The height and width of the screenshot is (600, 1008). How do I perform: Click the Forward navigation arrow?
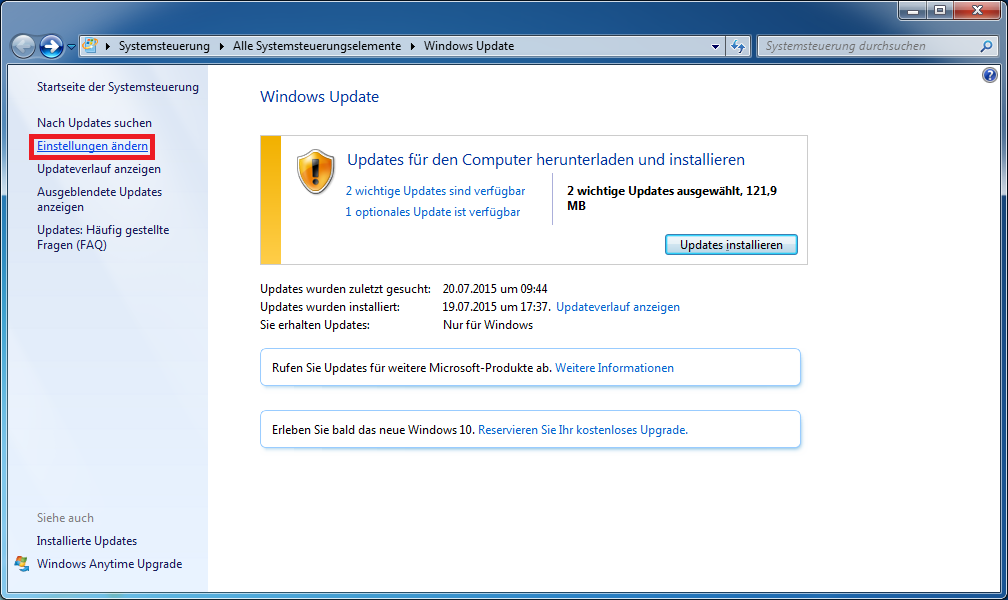point(51,46)
